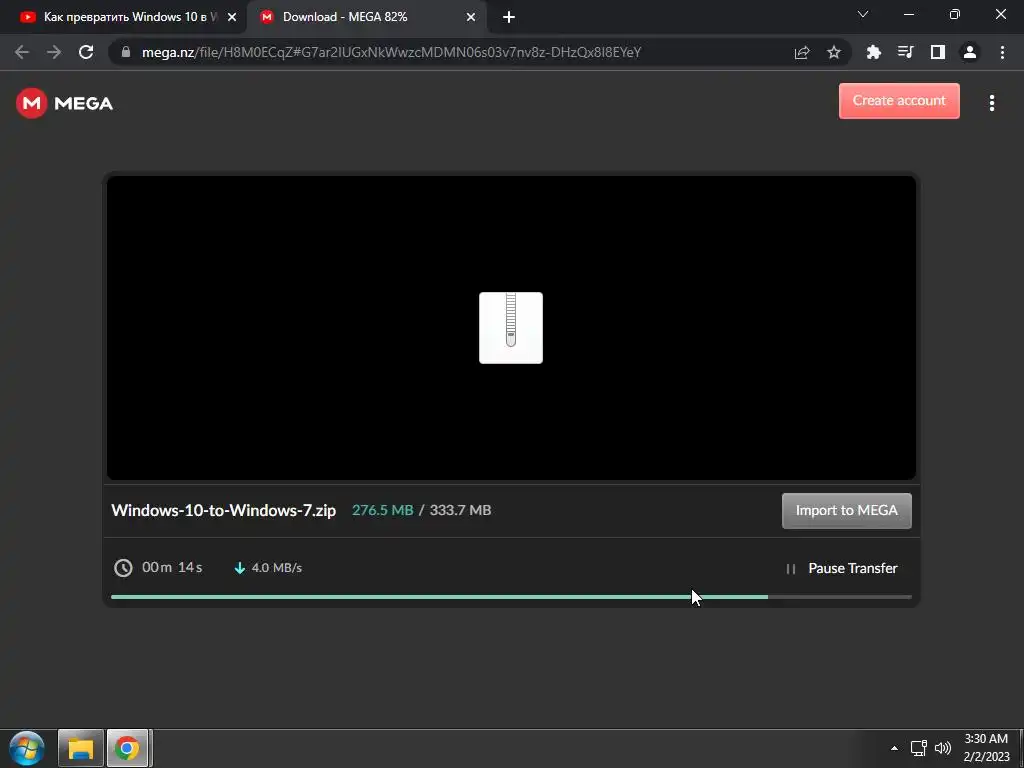Bookmark this page with the star
Image resolution: width=1024 pixels, height=768 pixels.
(x=834, y=52)
